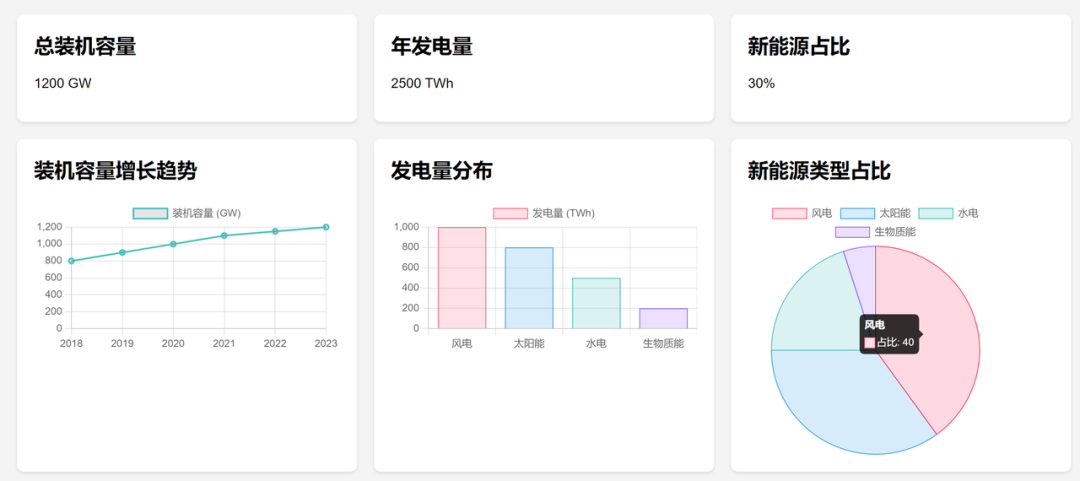Click the 占比: 40 tooltip text

pyautogui.click(x=895, y=342)
